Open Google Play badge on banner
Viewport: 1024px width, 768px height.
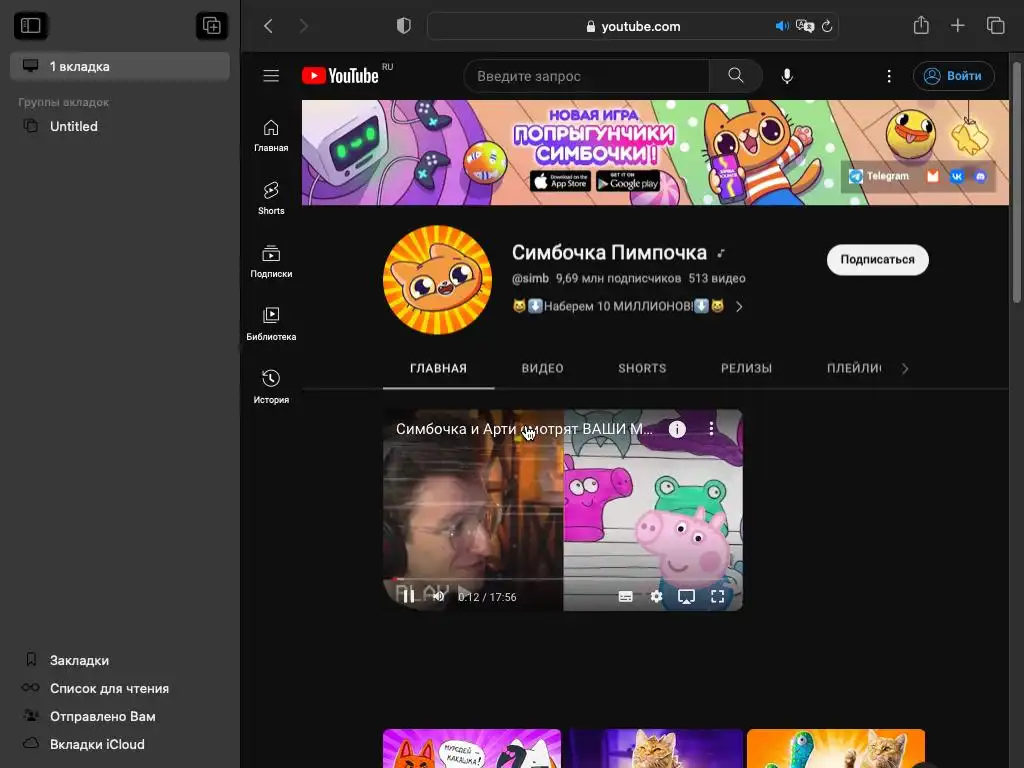[628, 181]
